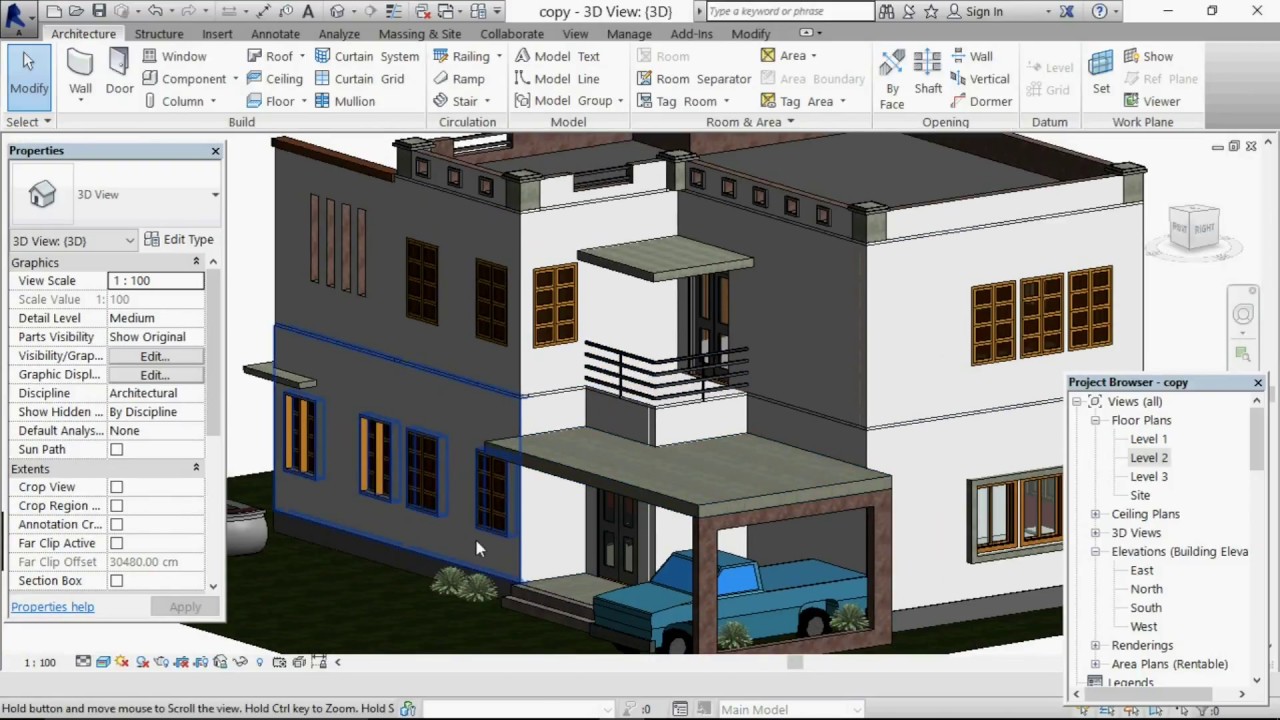Click the Edit Type button
This screenshot has width=1280, height=720.
point(179,240)
